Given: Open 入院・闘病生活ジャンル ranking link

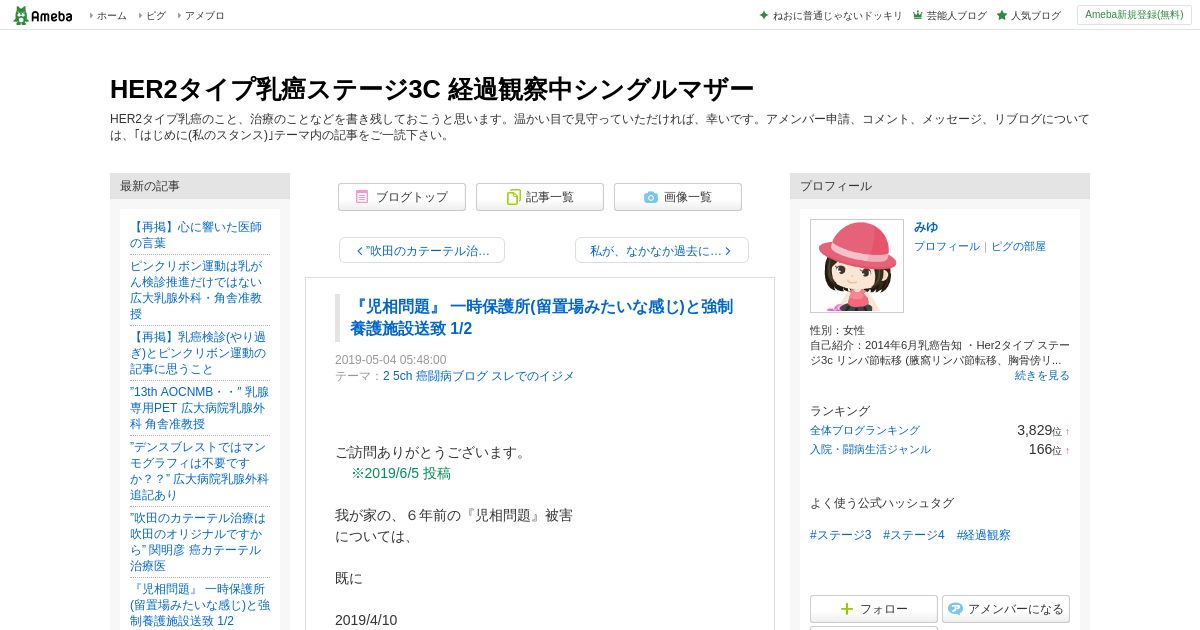Looking at the screenshot, I should [870, 449].
